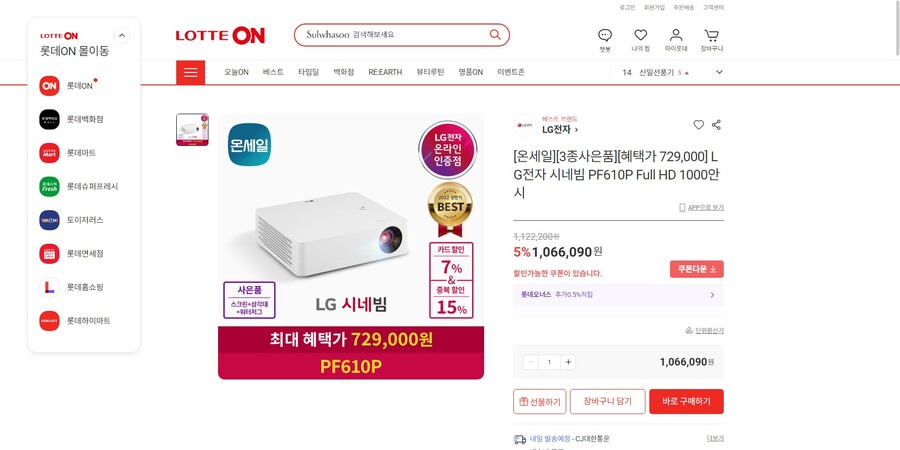This screenshot has width=900, height=450.
Task: Increase quantity with the plus button
Action: coord(568,362)
